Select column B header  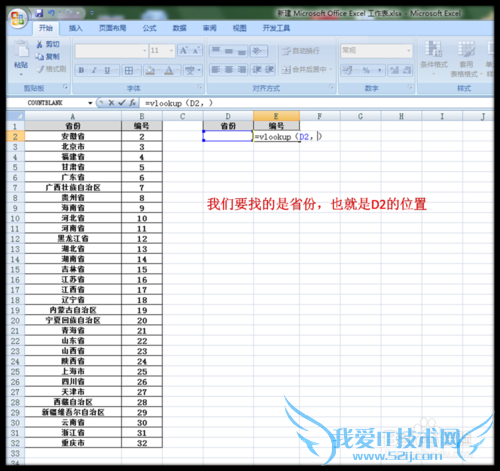pos(142,116)
